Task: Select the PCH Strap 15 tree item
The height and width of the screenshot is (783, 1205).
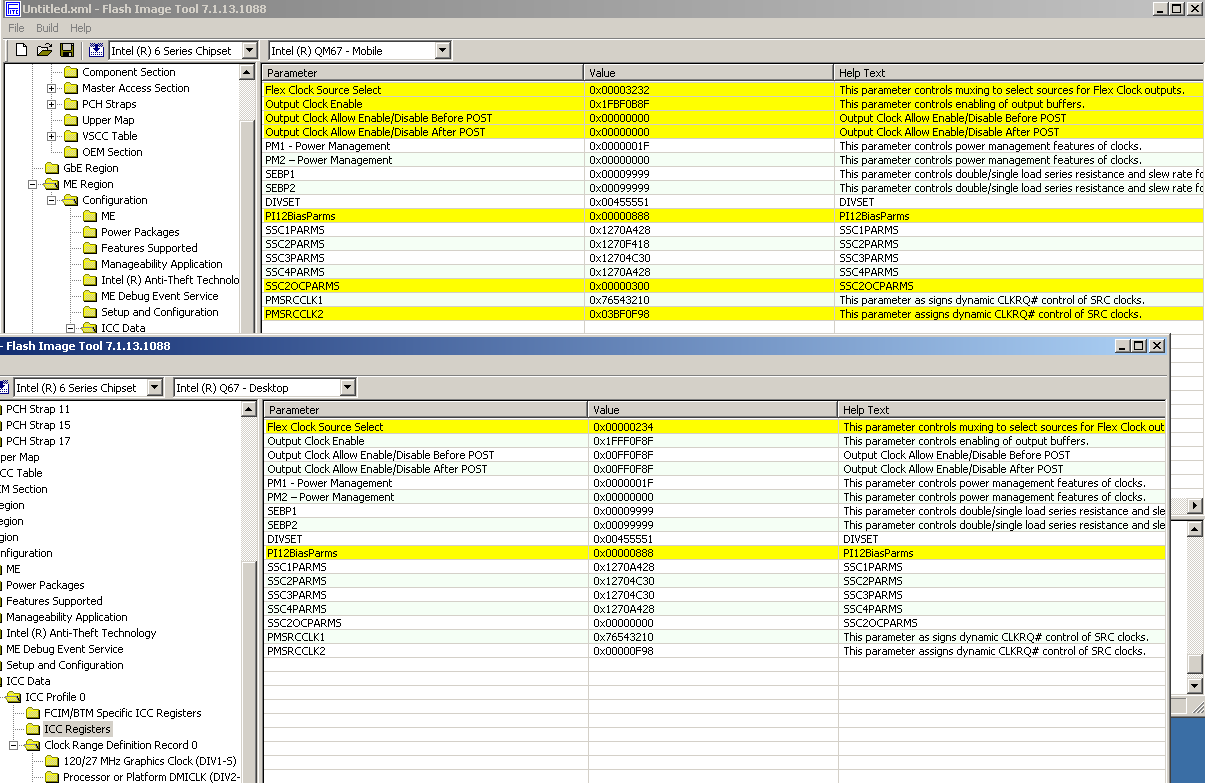Action: [x=38, y=425]
